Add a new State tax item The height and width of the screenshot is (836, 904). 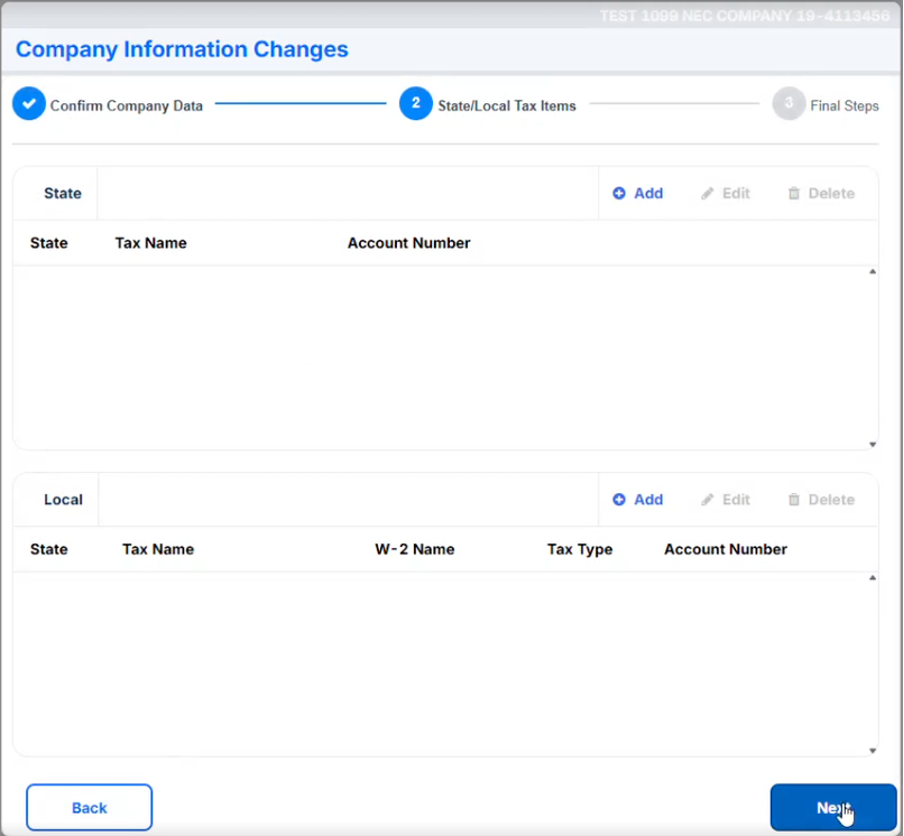click(638, 193)
